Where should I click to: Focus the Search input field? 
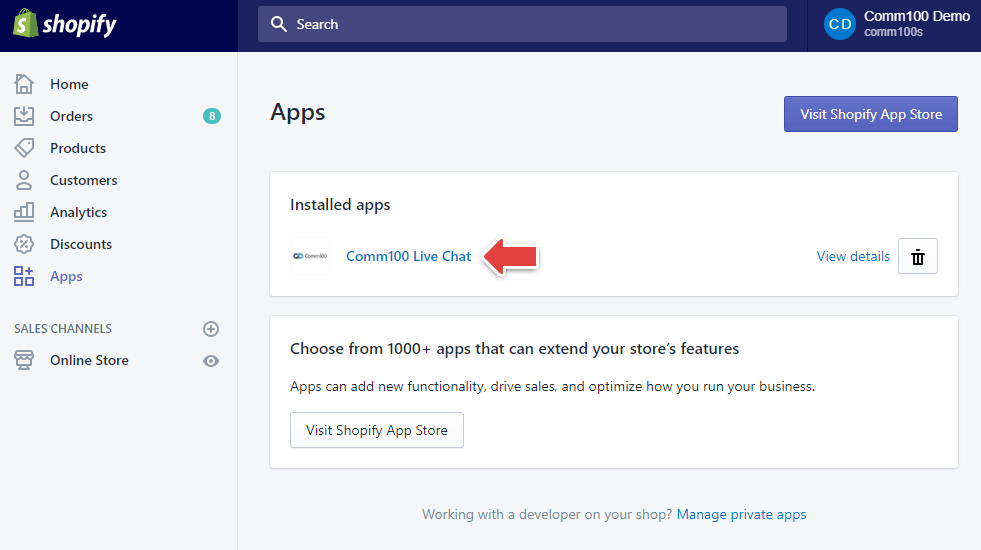click(x=522, y=24)
